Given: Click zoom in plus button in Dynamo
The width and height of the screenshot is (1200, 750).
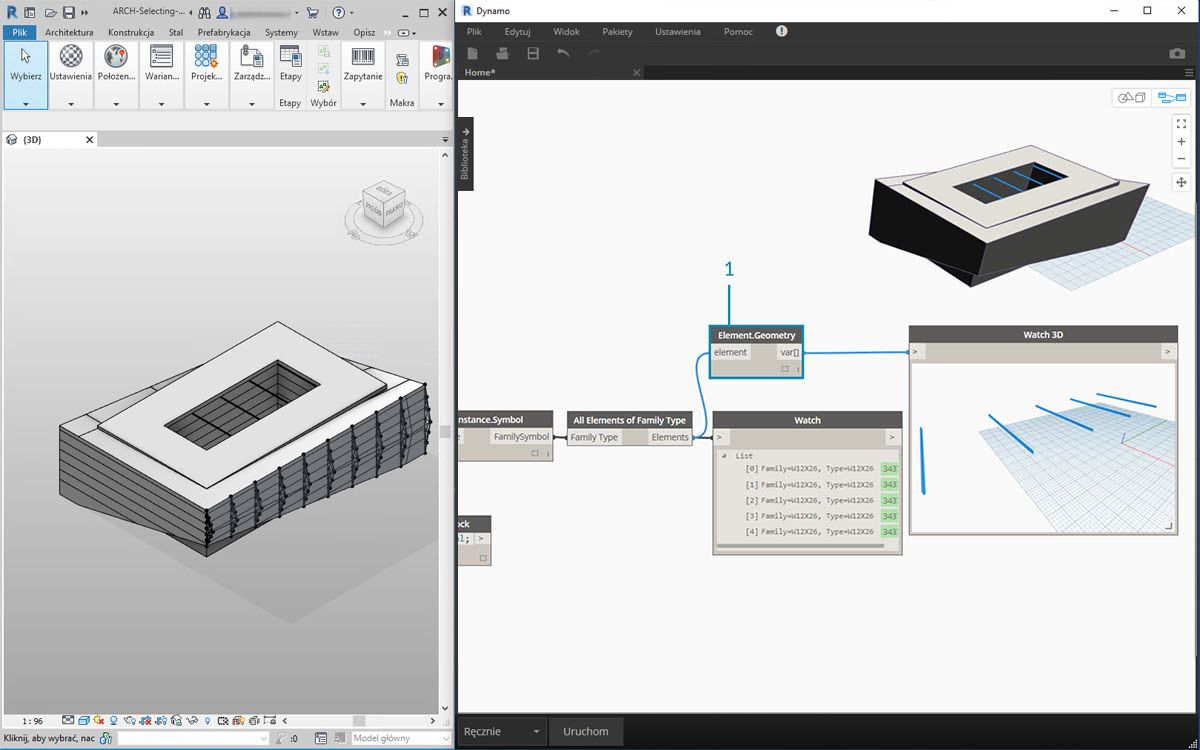Looking at the screenshot, I should point(1181,141).
